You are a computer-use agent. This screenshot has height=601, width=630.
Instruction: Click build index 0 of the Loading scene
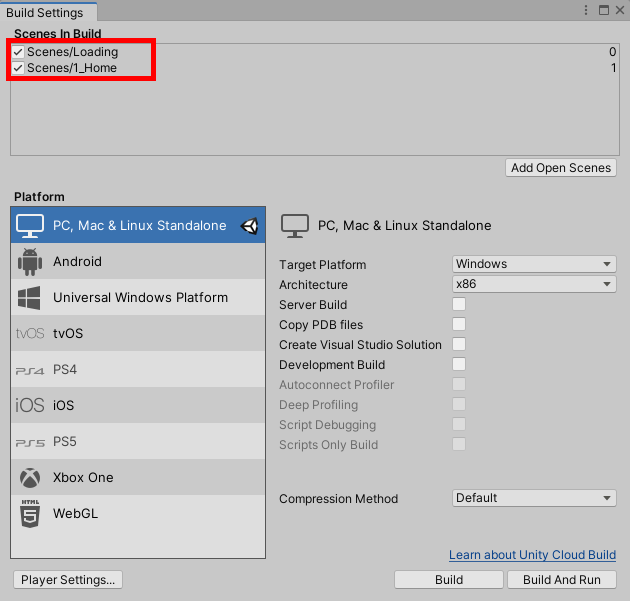(x=612, y=52)
